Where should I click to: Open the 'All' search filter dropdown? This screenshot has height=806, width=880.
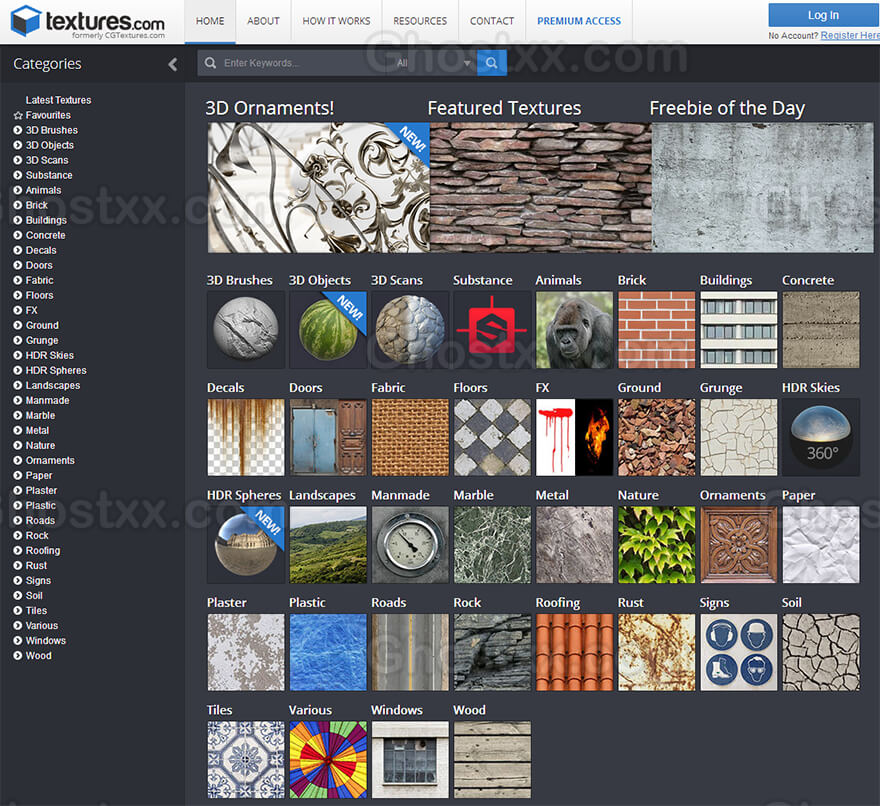tap(433, 63)
